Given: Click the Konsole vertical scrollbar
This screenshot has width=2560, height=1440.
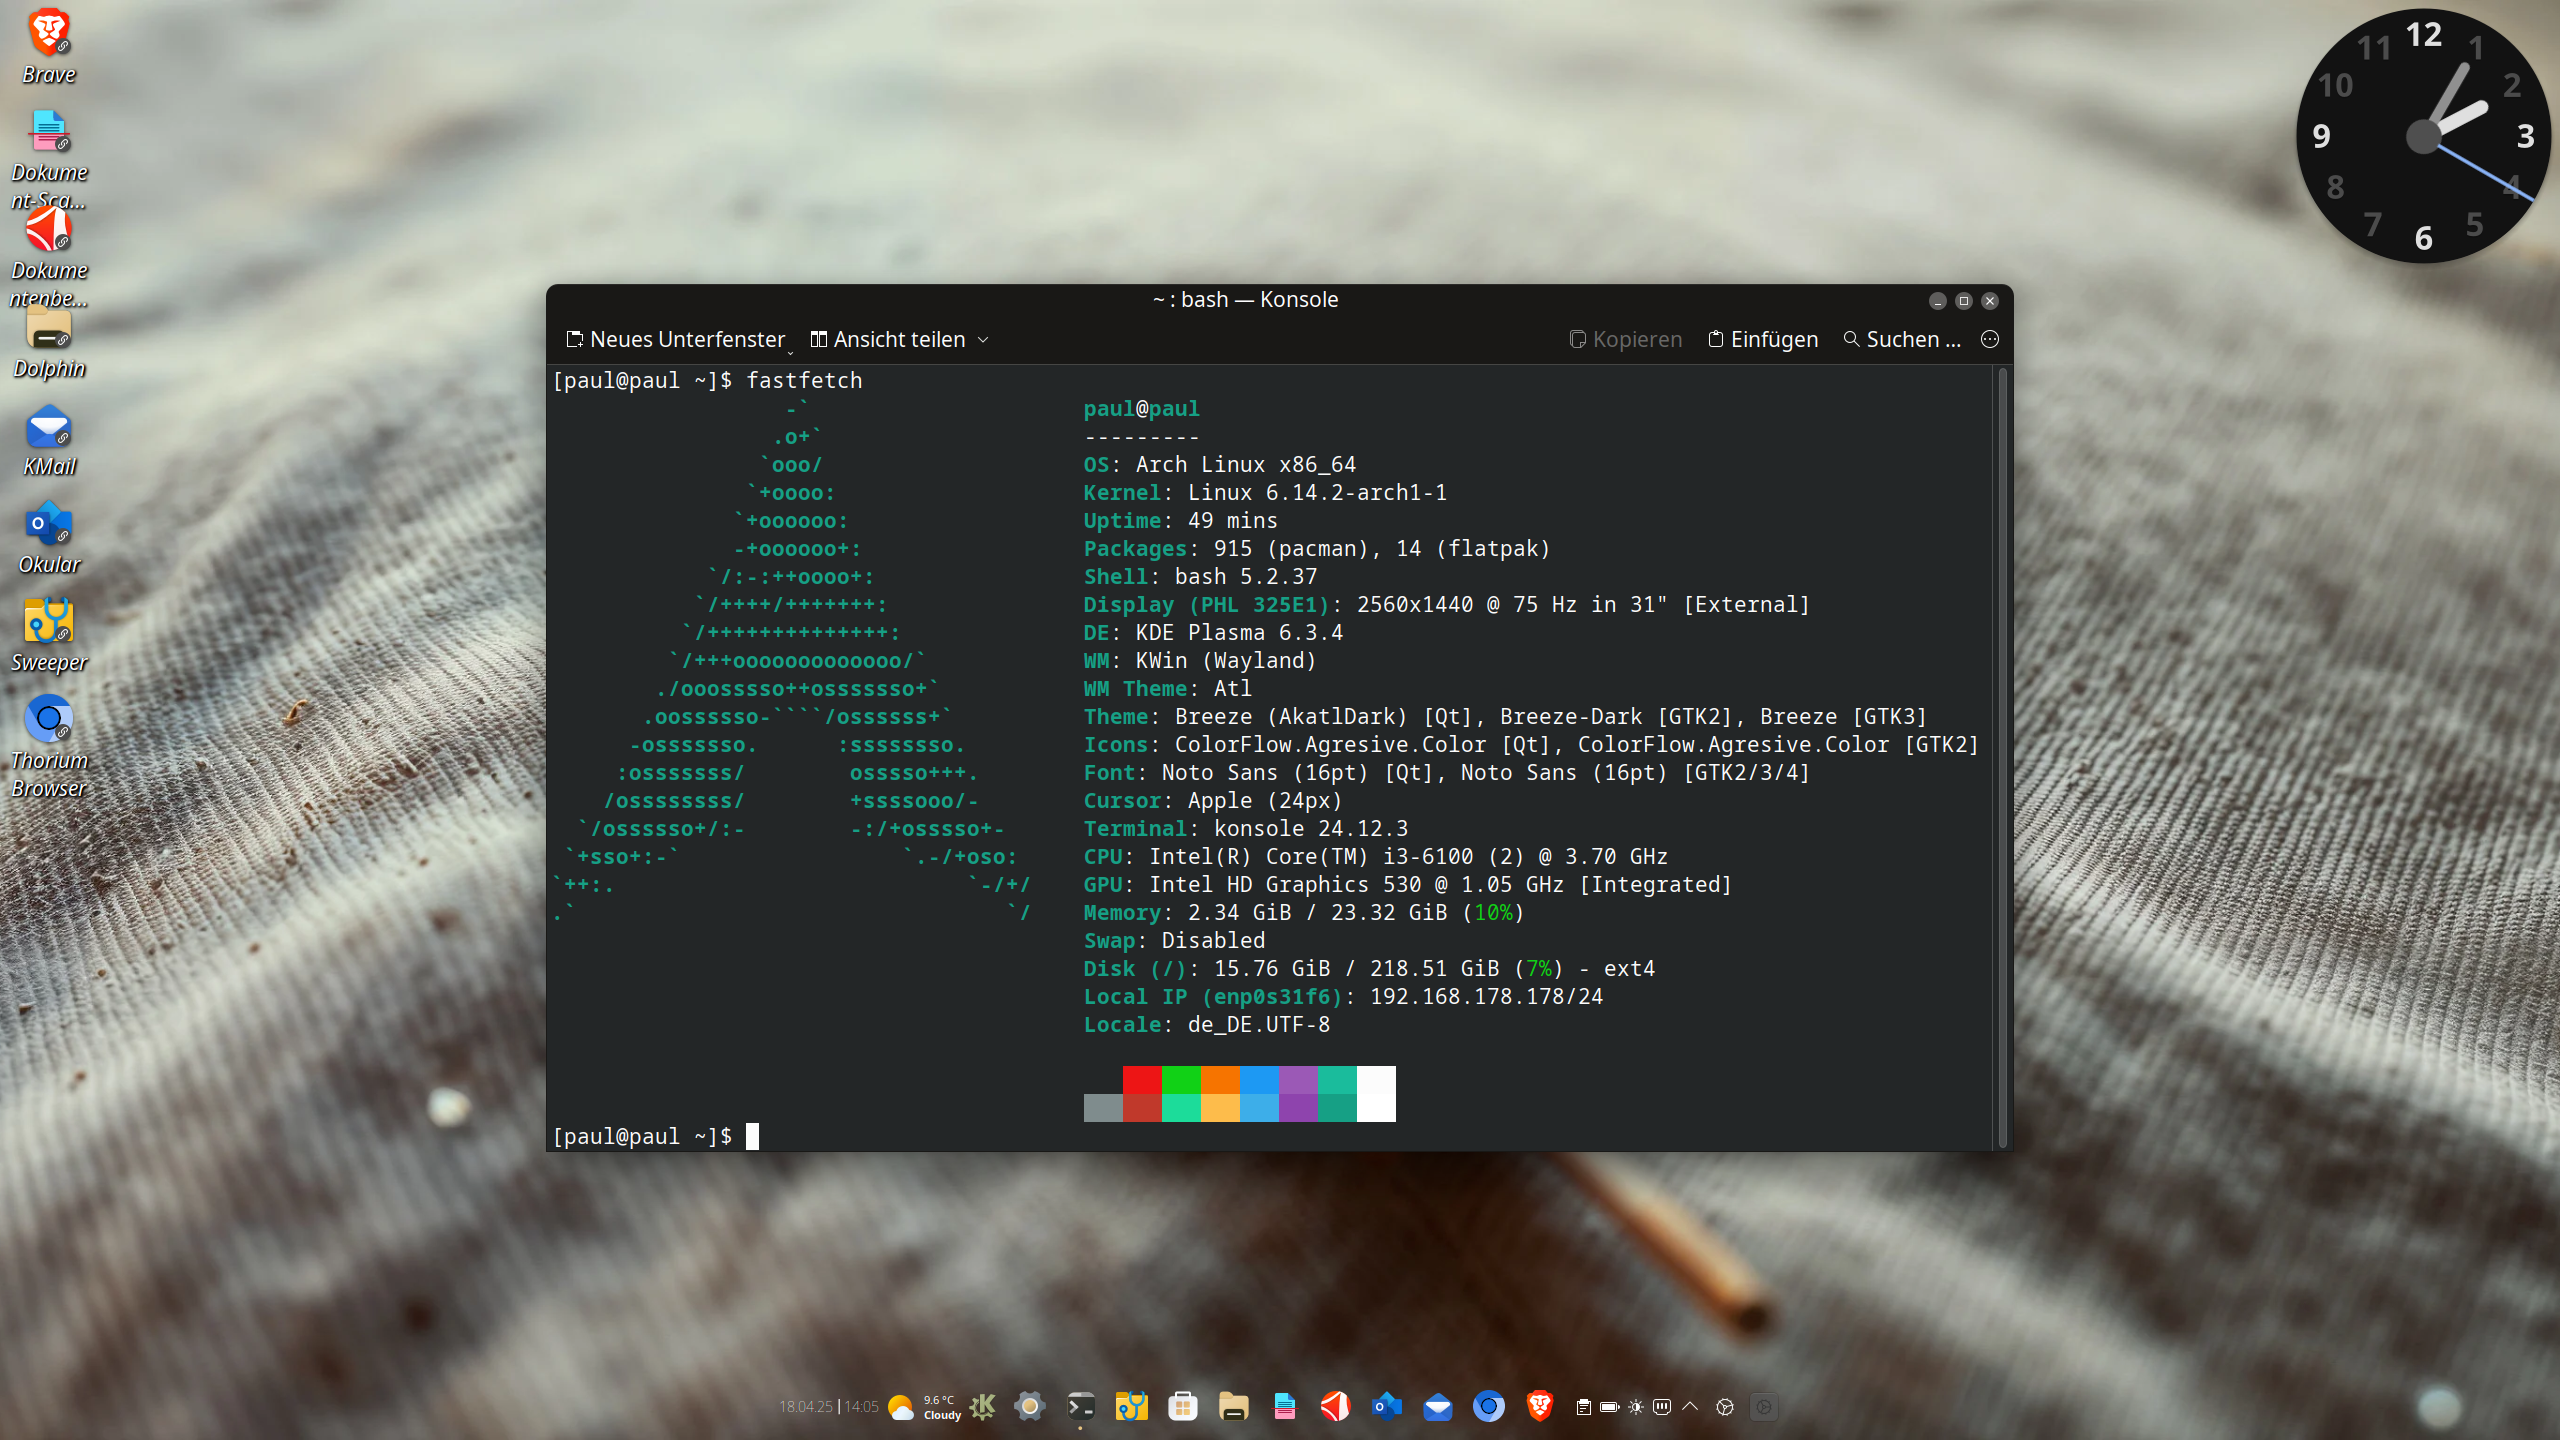Looking at the screenshot, I should click(x=2002, y=757).
